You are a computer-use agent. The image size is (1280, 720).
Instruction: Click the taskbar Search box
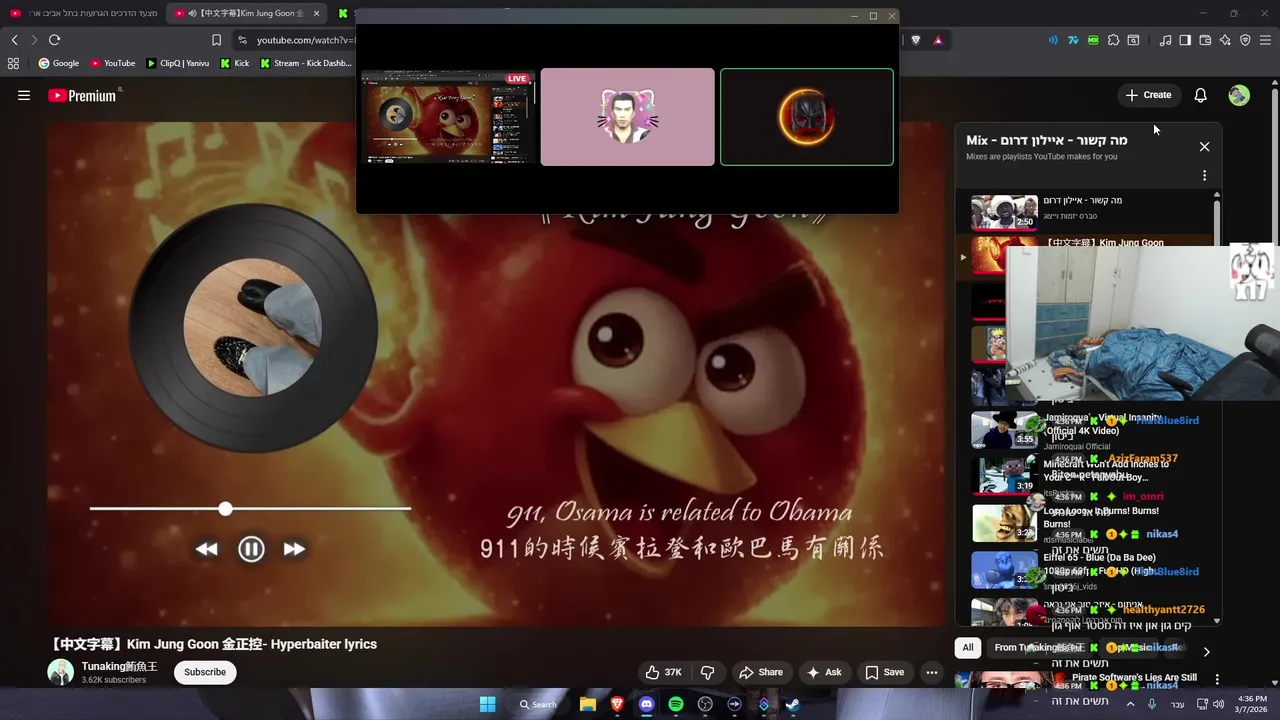tap(538, 704)
